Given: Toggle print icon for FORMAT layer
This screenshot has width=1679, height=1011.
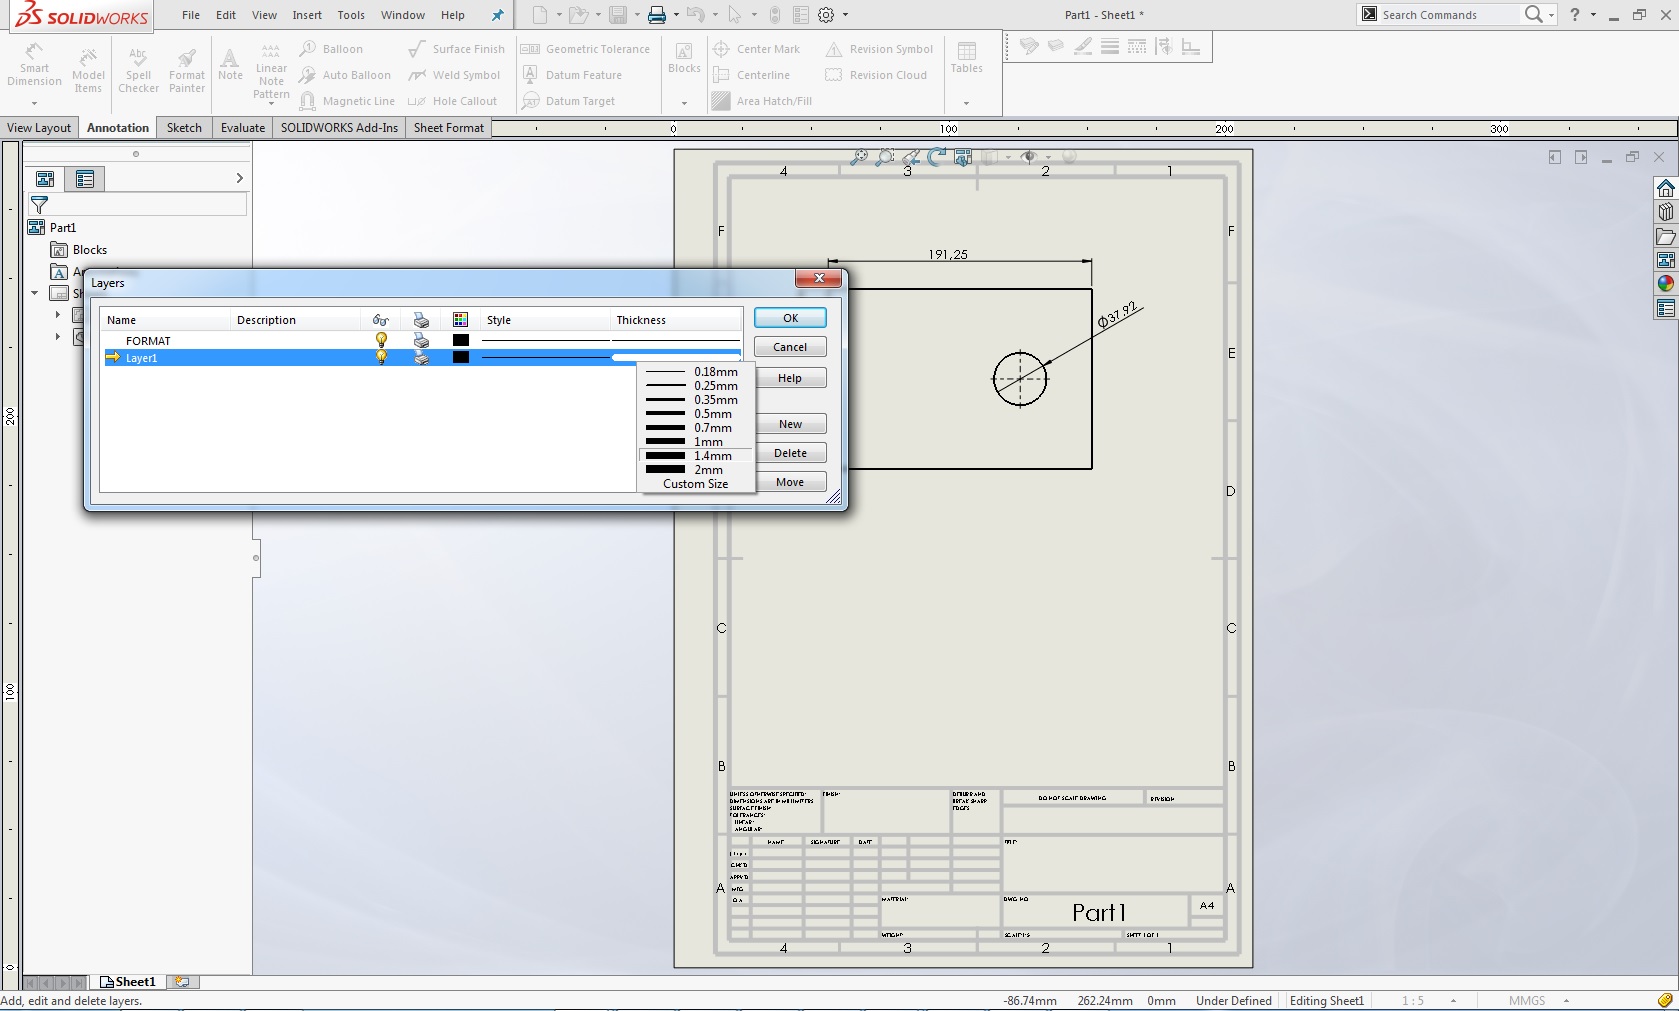Looking at the screenshot, I should (421, 340).
